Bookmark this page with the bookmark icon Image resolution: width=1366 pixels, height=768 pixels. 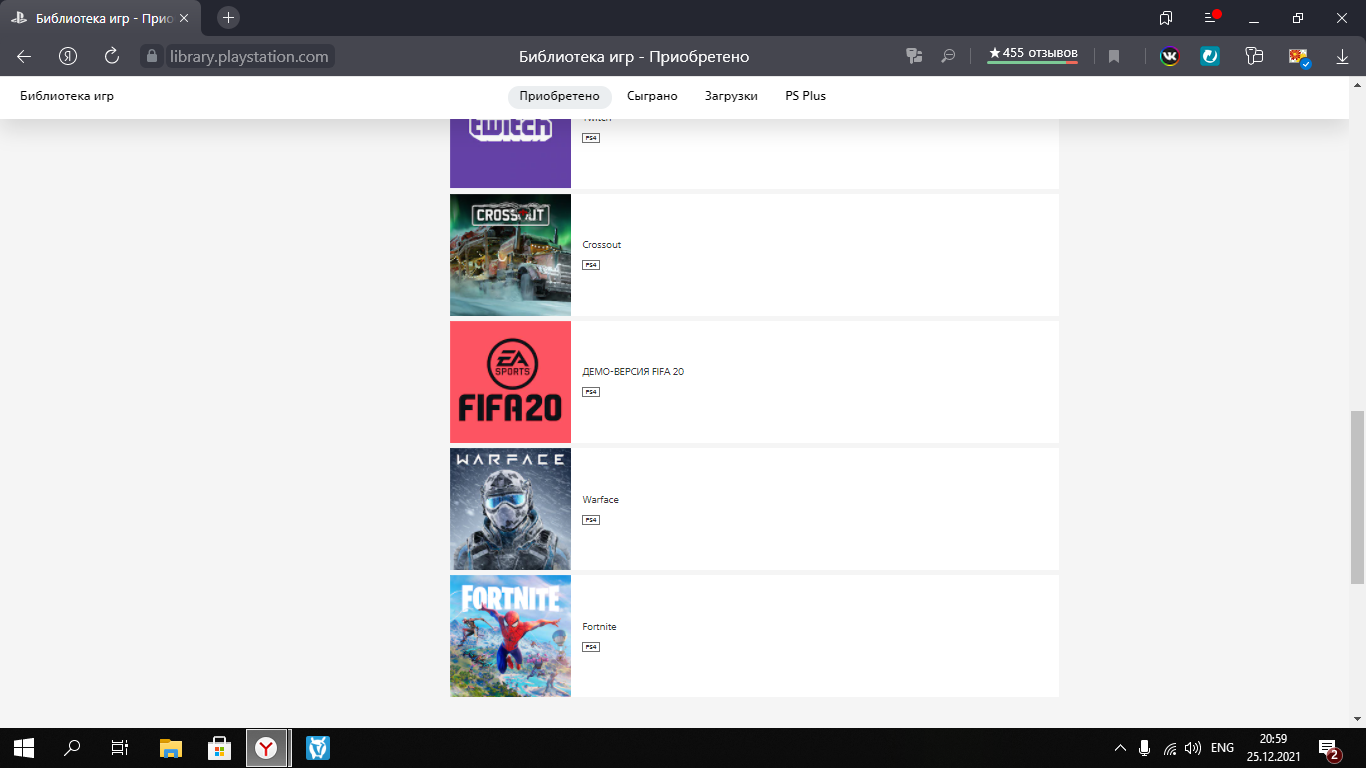pyautogui.click(x=1114, y=57)
